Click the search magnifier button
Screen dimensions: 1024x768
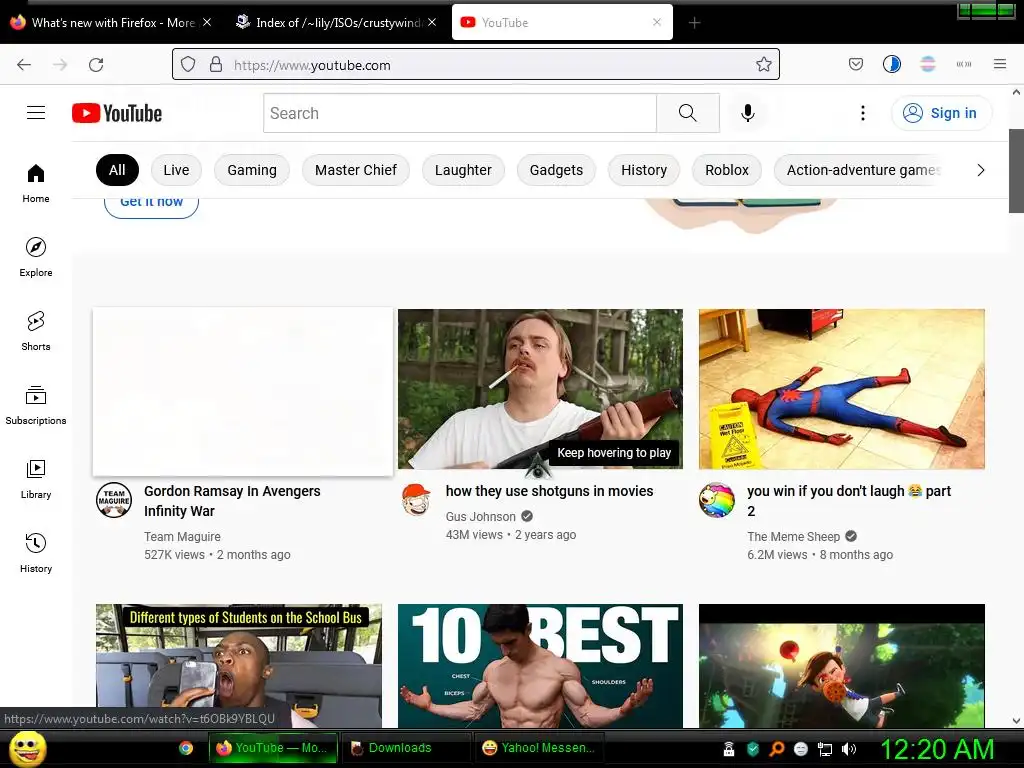688,113
